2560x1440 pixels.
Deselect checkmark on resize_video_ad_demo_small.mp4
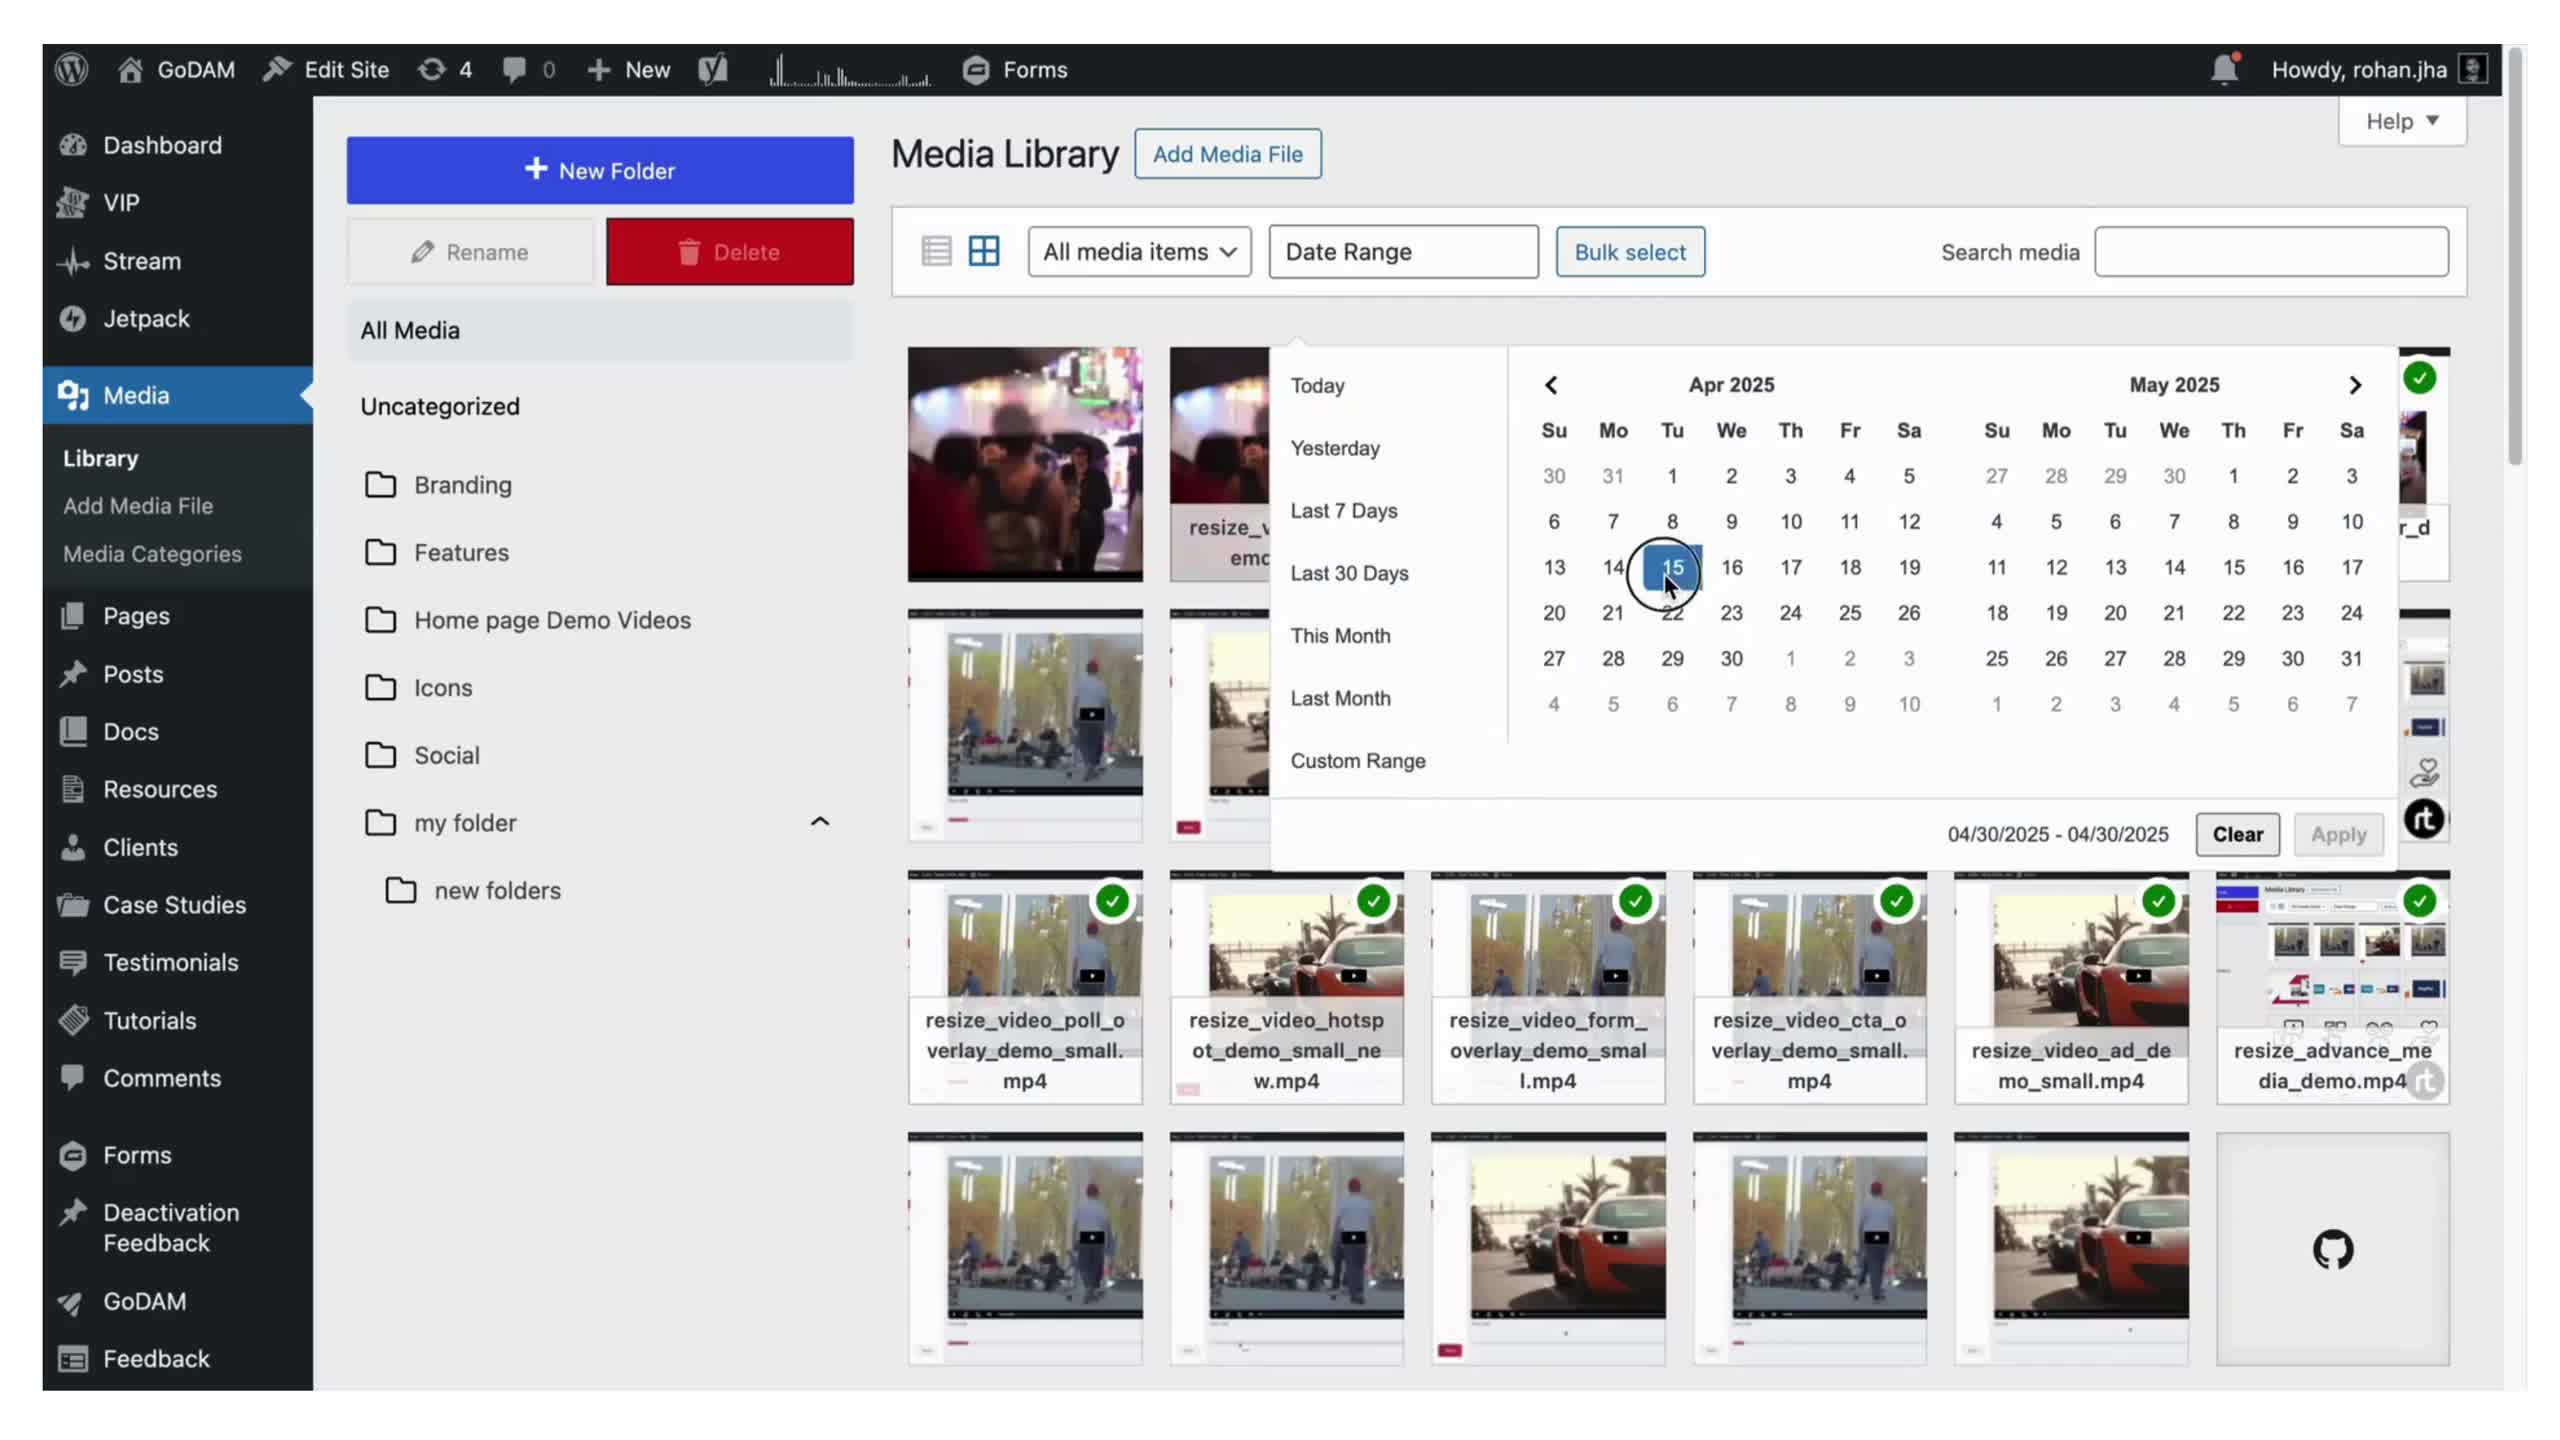2159,901
